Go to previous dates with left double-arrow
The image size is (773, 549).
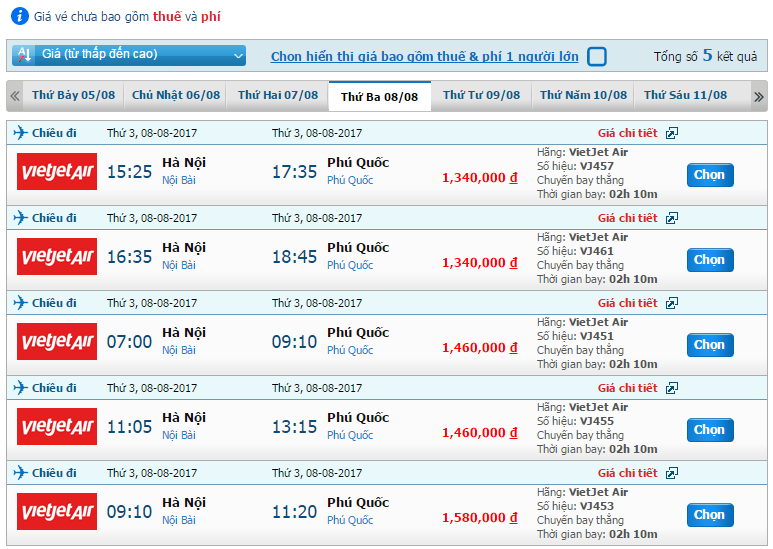click(x=15, y=96)
